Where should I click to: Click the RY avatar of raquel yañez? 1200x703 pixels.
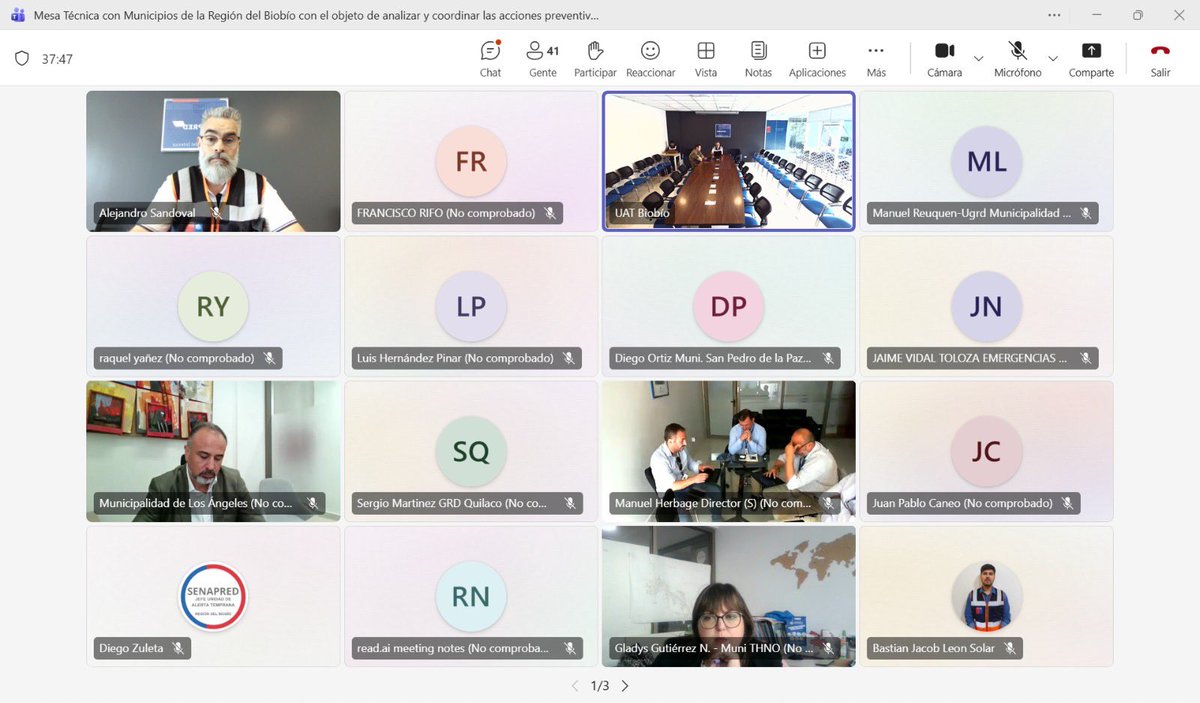coord(213,306)
